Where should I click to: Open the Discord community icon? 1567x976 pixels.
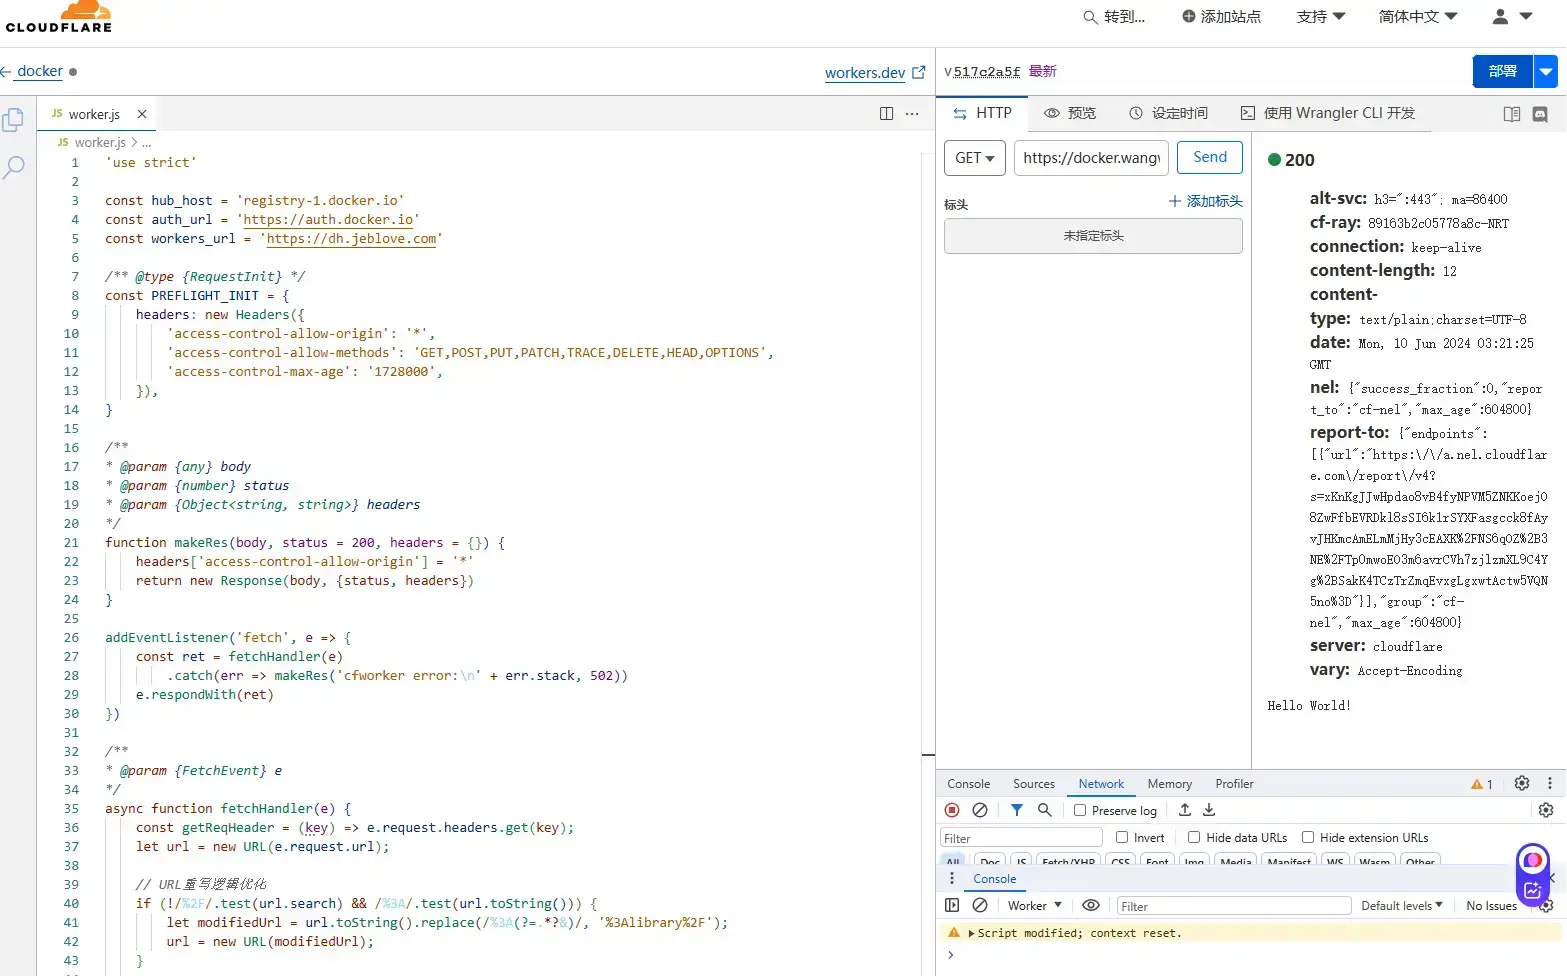click(1540, 114)
